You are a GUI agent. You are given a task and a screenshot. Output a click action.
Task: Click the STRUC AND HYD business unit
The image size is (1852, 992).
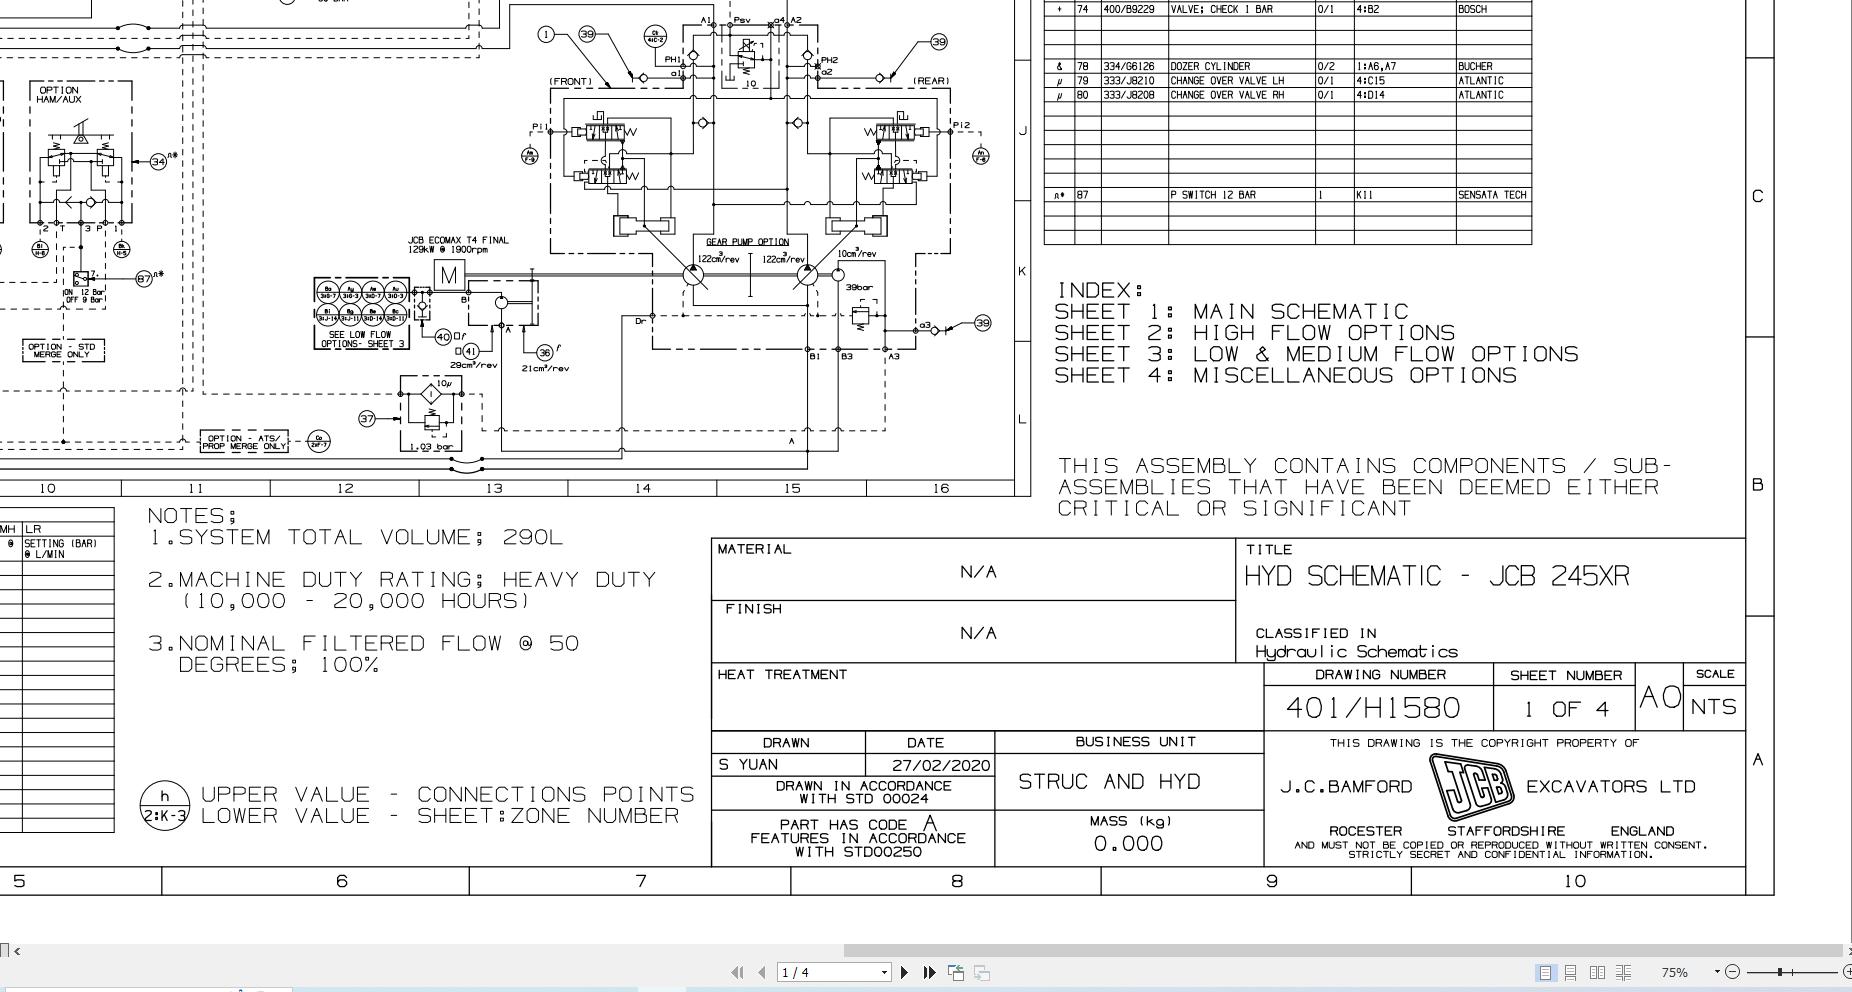(x=1109, y=782)
